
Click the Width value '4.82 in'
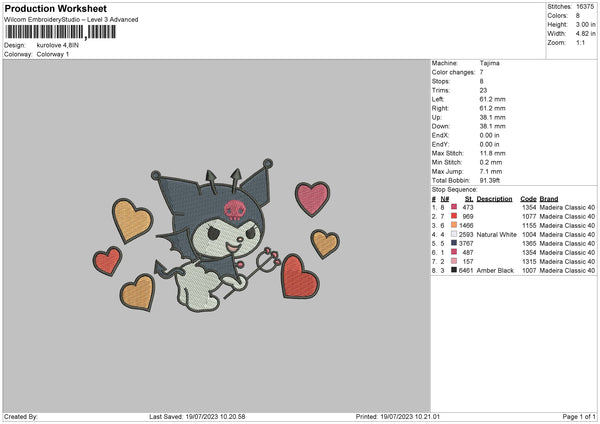click(585, 34)
